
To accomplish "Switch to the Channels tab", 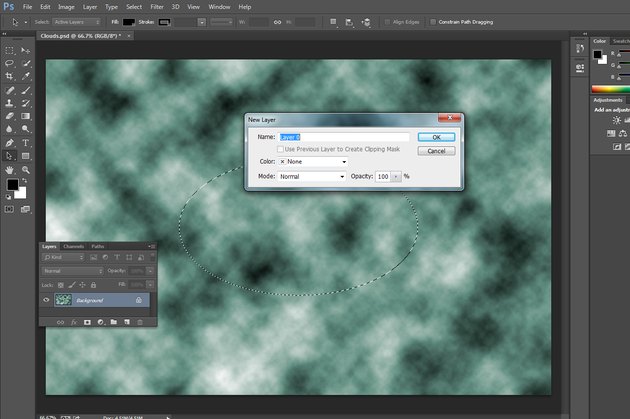I will (74, 246).
